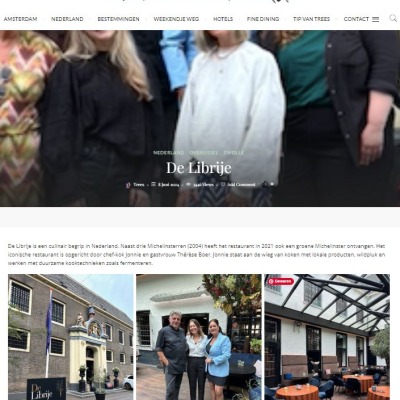Image resolution: width=400 pixels, height=400 pixels.
Task: Expand the Bestemmingen menu
Action: click(x=118, y=19)
